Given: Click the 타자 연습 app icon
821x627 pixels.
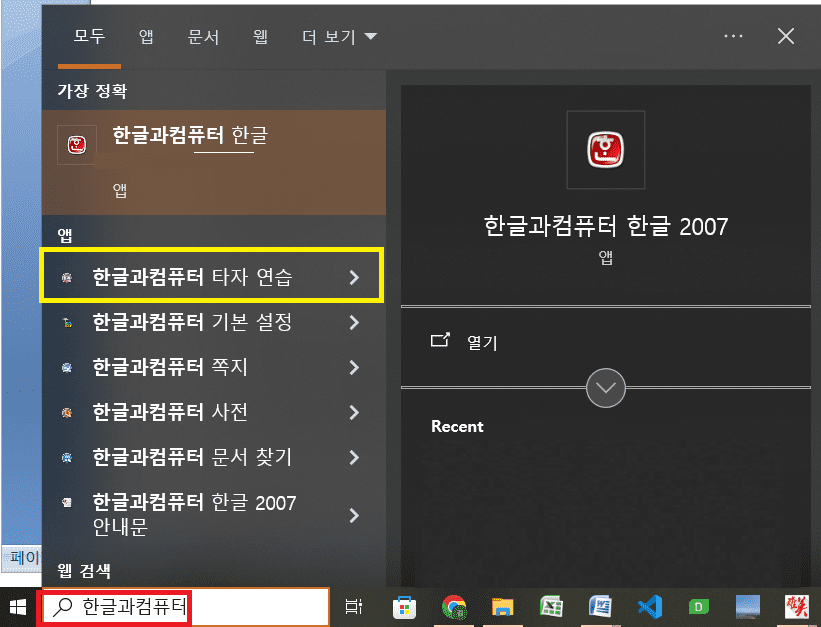Looking at the screenshot, I should [67, 278].
